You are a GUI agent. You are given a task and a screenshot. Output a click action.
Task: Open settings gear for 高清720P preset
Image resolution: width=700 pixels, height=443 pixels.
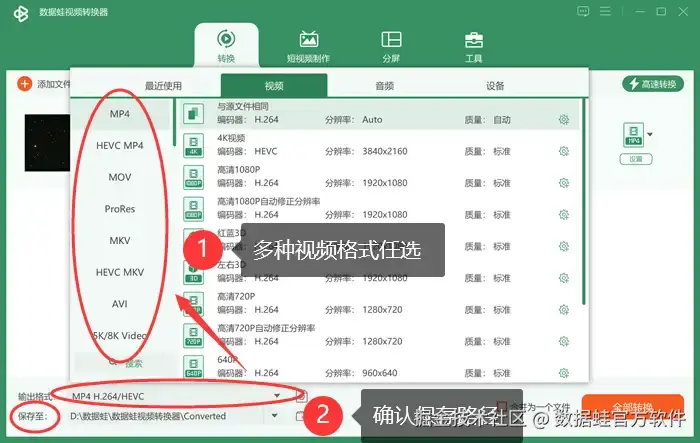pyautogui.click(x=564, y=310)
